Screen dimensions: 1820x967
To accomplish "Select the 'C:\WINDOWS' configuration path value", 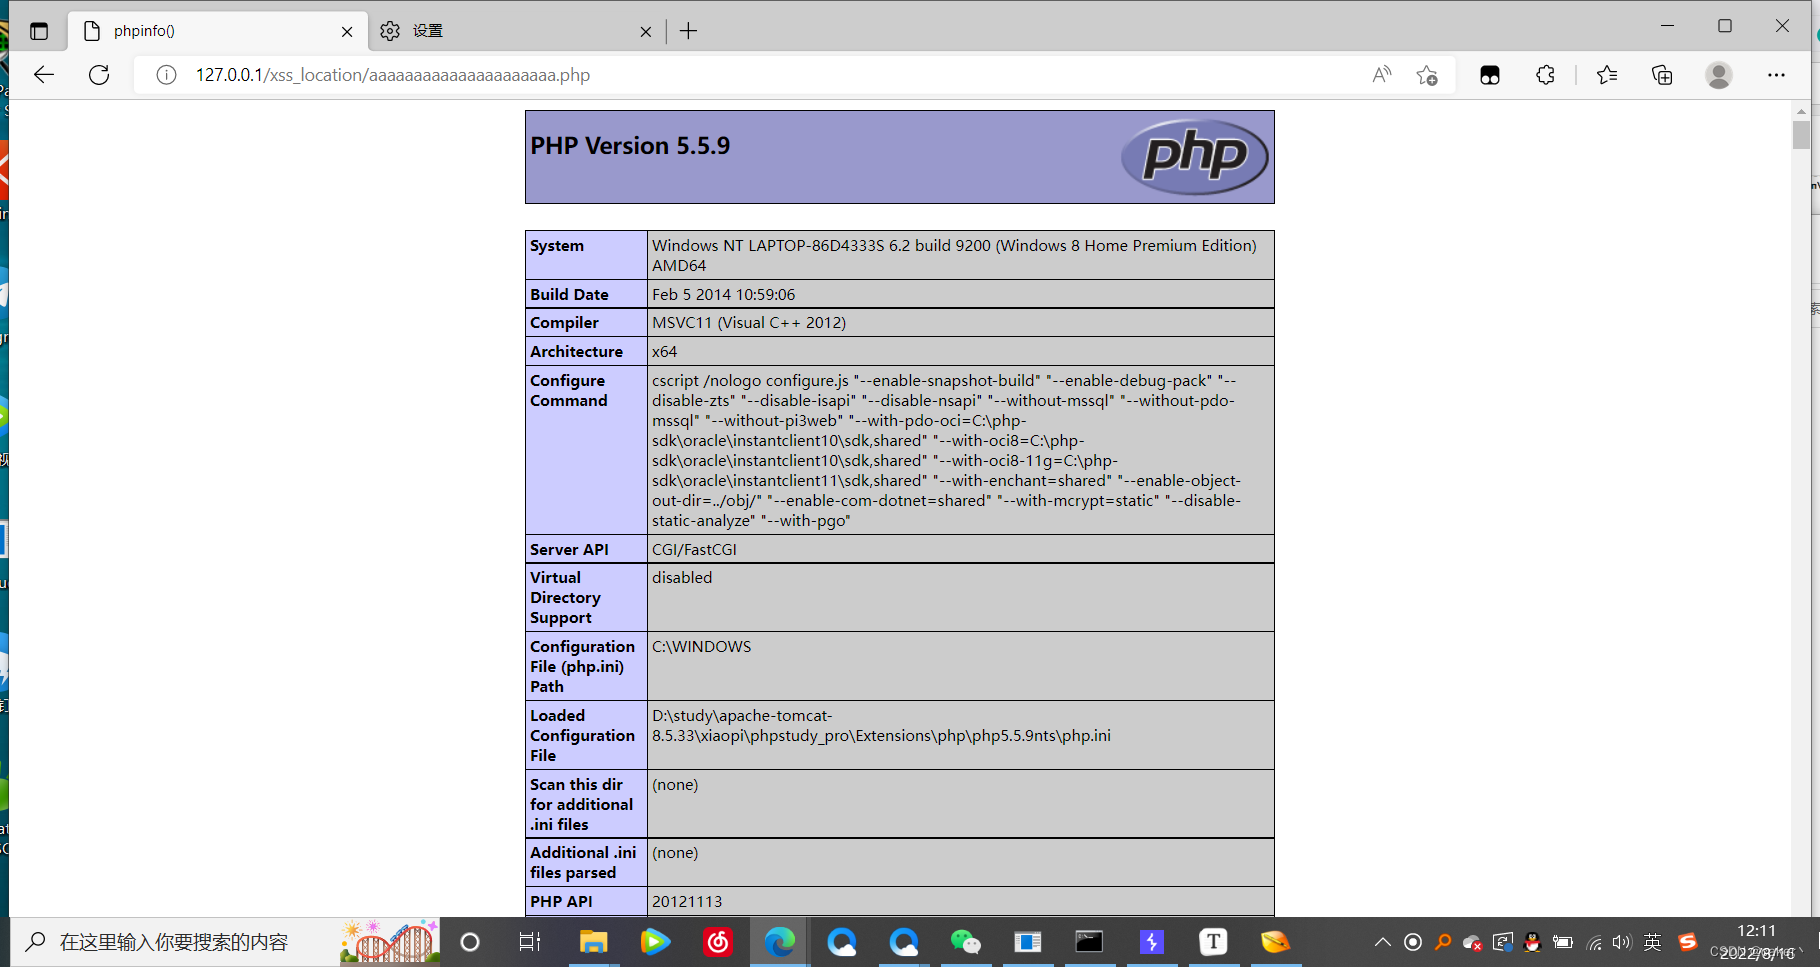I will click(x=701, y=647).
